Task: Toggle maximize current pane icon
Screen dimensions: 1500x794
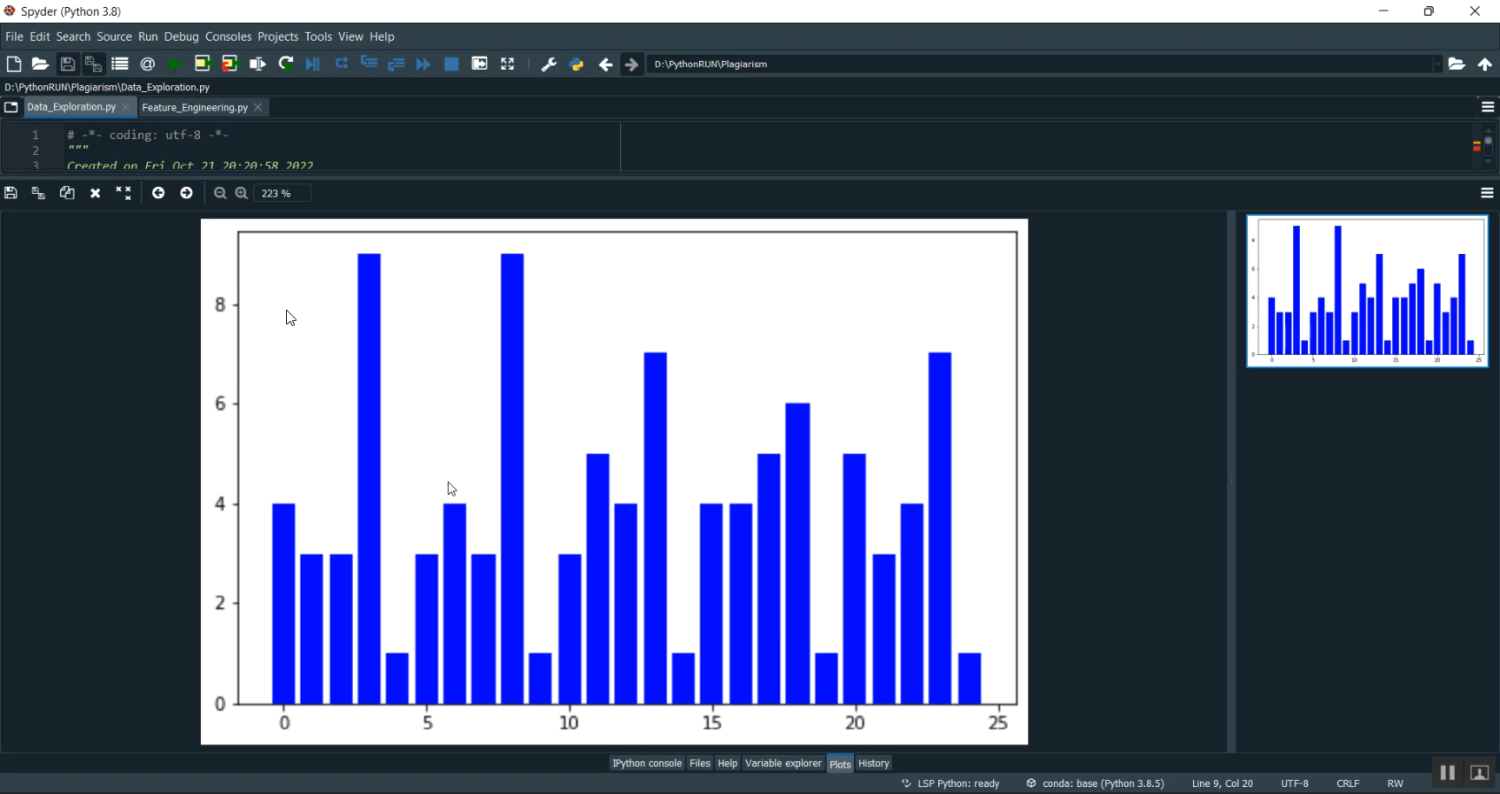Action: (507, 64)
